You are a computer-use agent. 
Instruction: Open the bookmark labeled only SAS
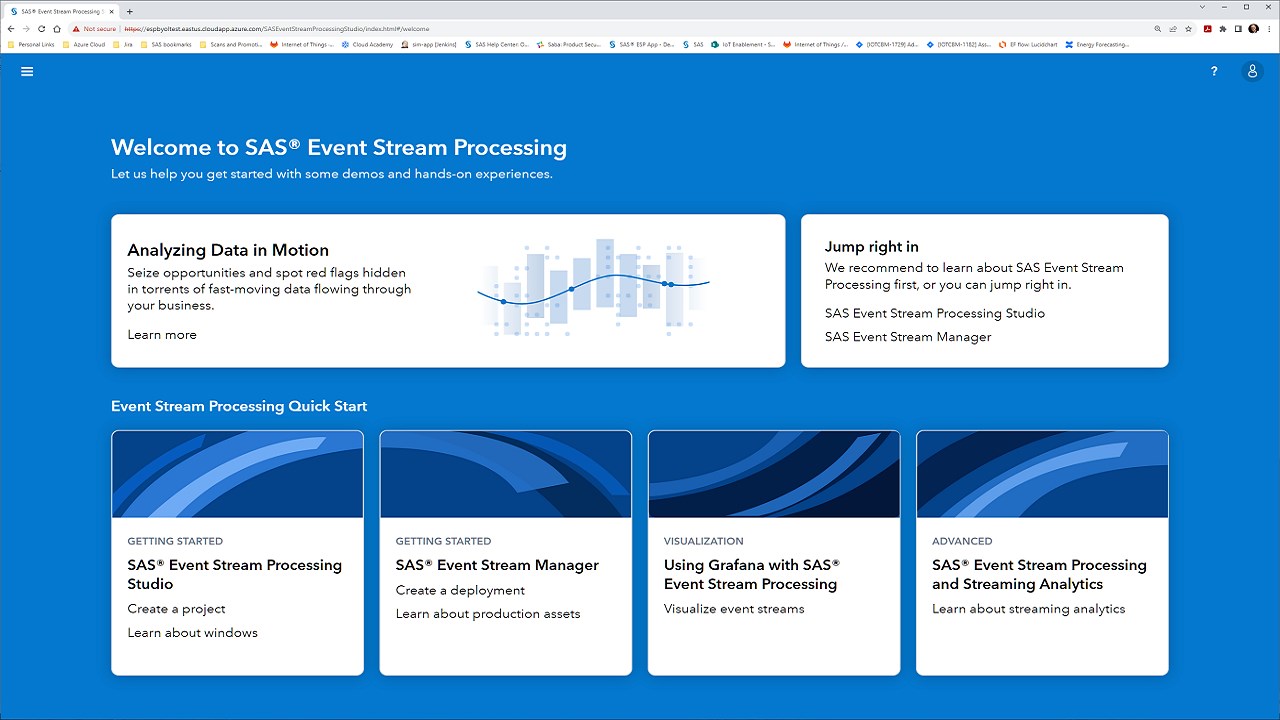(694, 45)
